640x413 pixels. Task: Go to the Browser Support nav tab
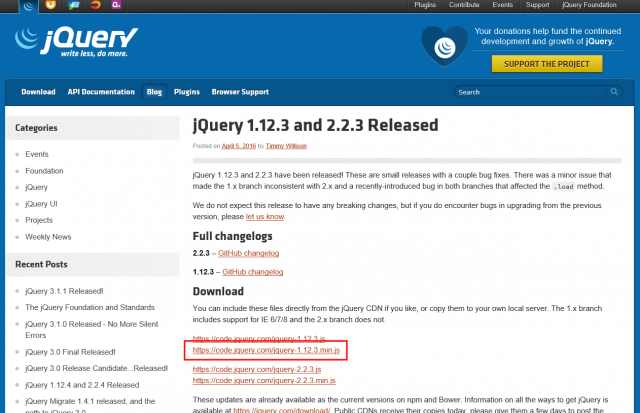(240, 92)
